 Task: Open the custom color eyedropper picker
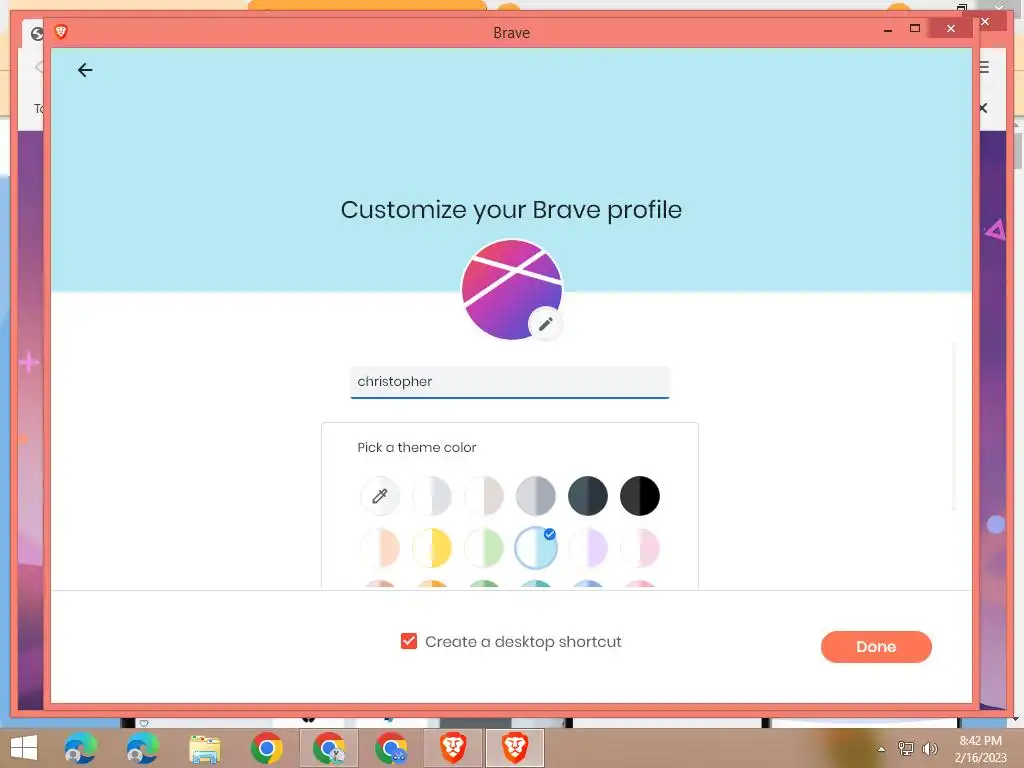[379, 496]
